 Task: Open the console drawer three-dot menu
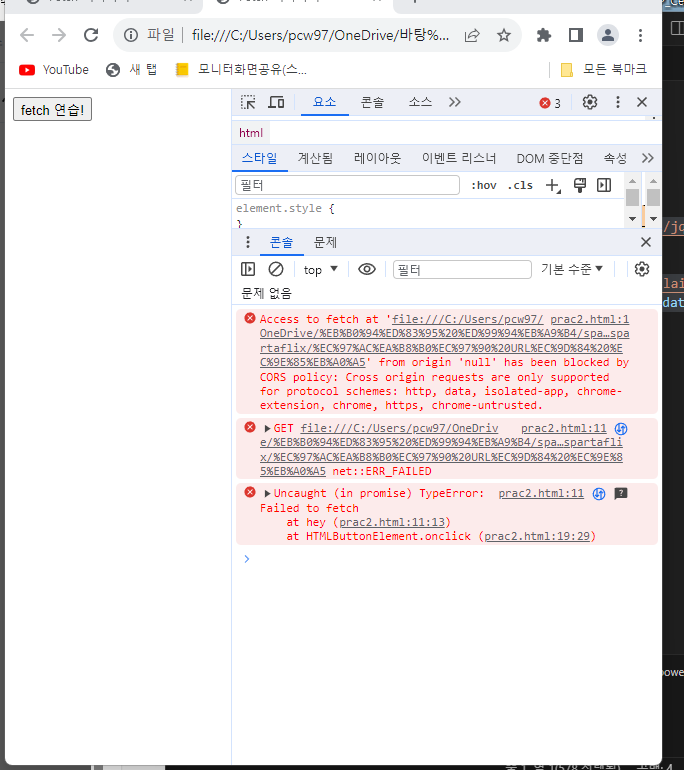pos(247,242)
